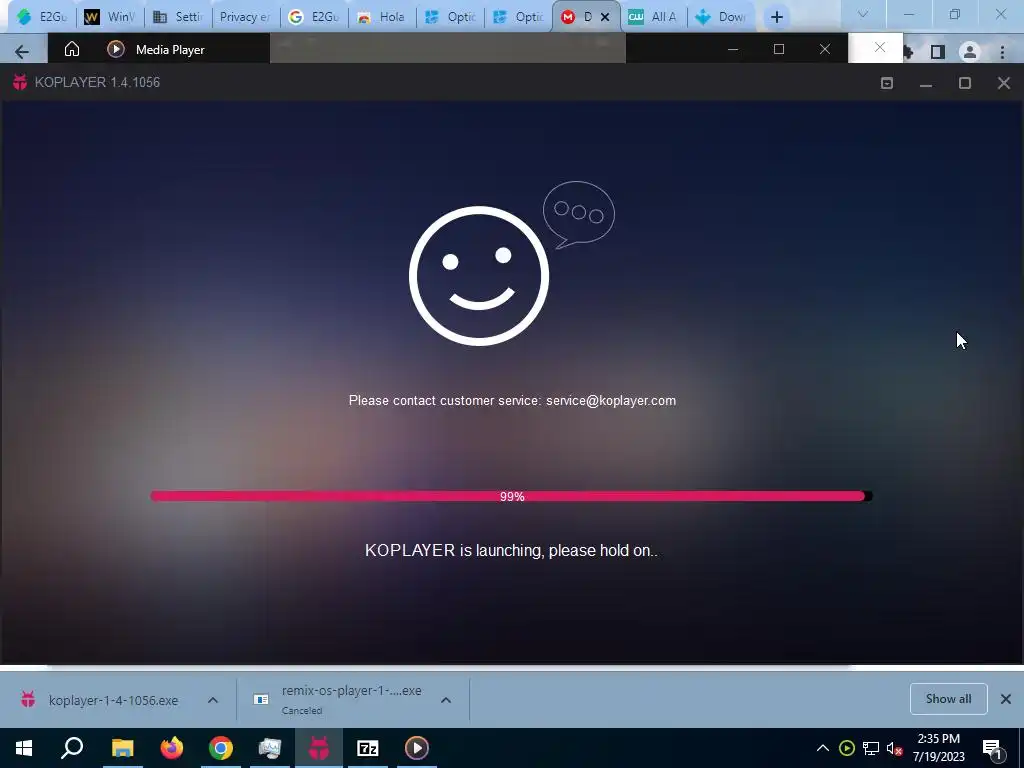This screenshot has height=768, width=1024.
Task: Close the Media Player window
Action: [825, 49]
